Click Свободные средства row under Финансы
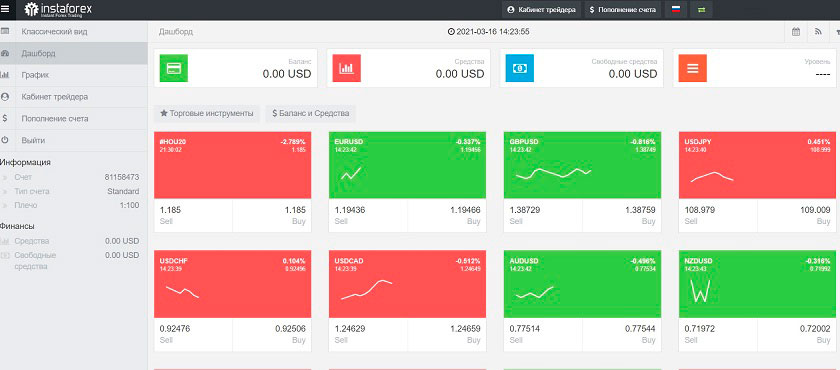The image size is (840, 370). pyautogui.click(x=70, y=260)
